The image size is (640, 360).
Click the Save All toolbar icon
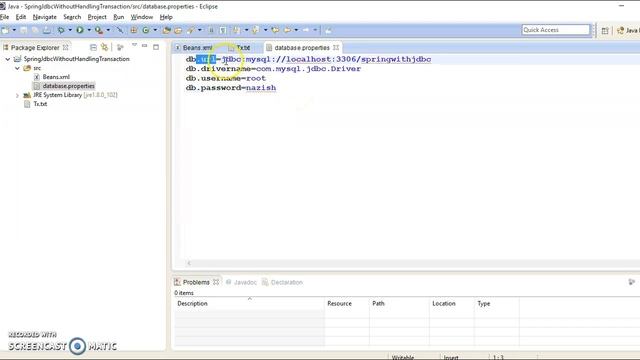tap(35, 30)
